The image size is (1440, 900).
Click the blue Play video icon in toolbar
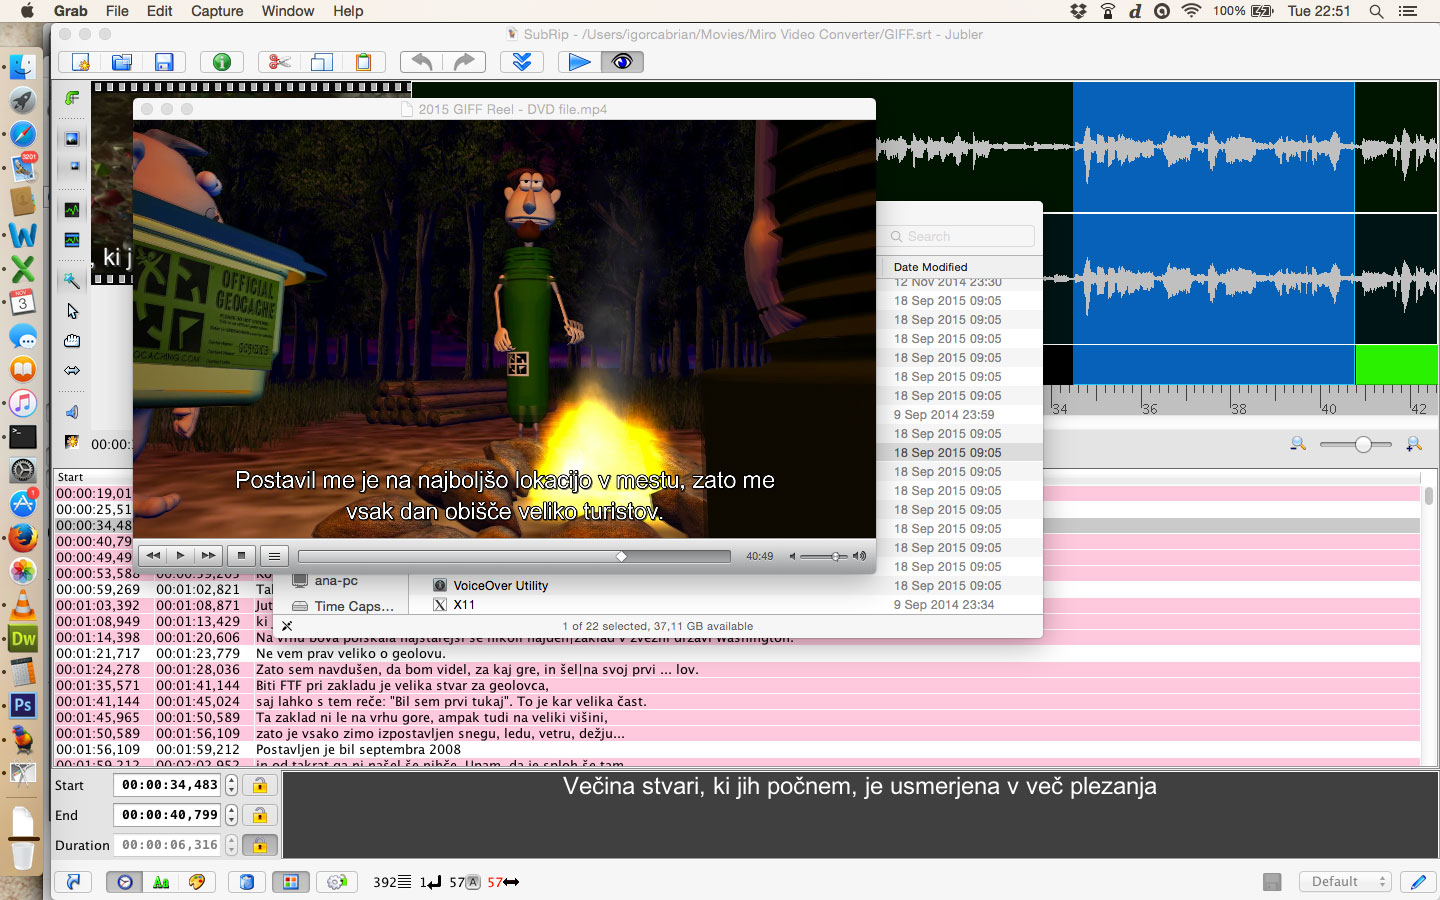(579, 62)
